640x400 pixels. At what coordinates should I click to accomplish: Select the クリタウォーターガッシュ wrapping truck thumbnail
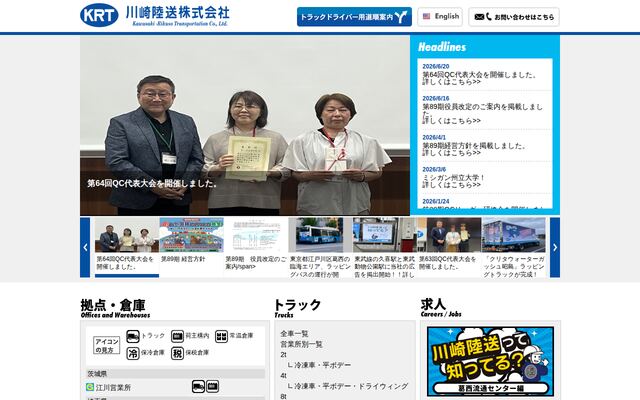[514, 247]
